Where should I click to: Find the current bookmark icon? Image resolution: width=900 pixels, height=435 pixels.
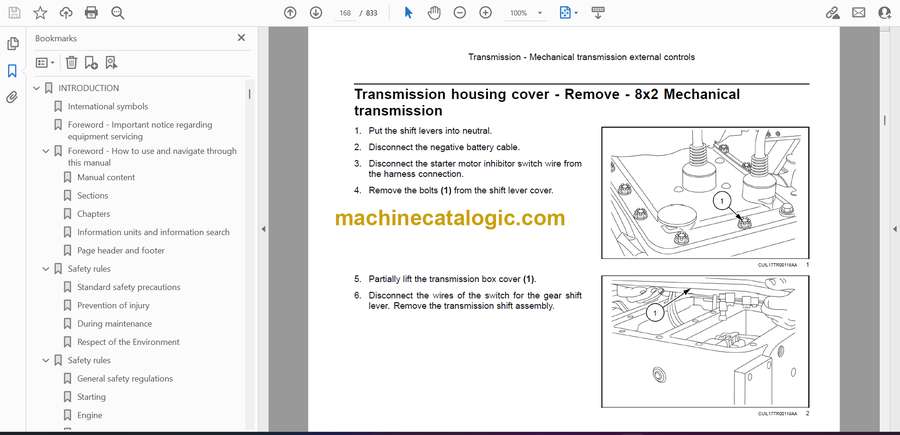click(111, 63)
